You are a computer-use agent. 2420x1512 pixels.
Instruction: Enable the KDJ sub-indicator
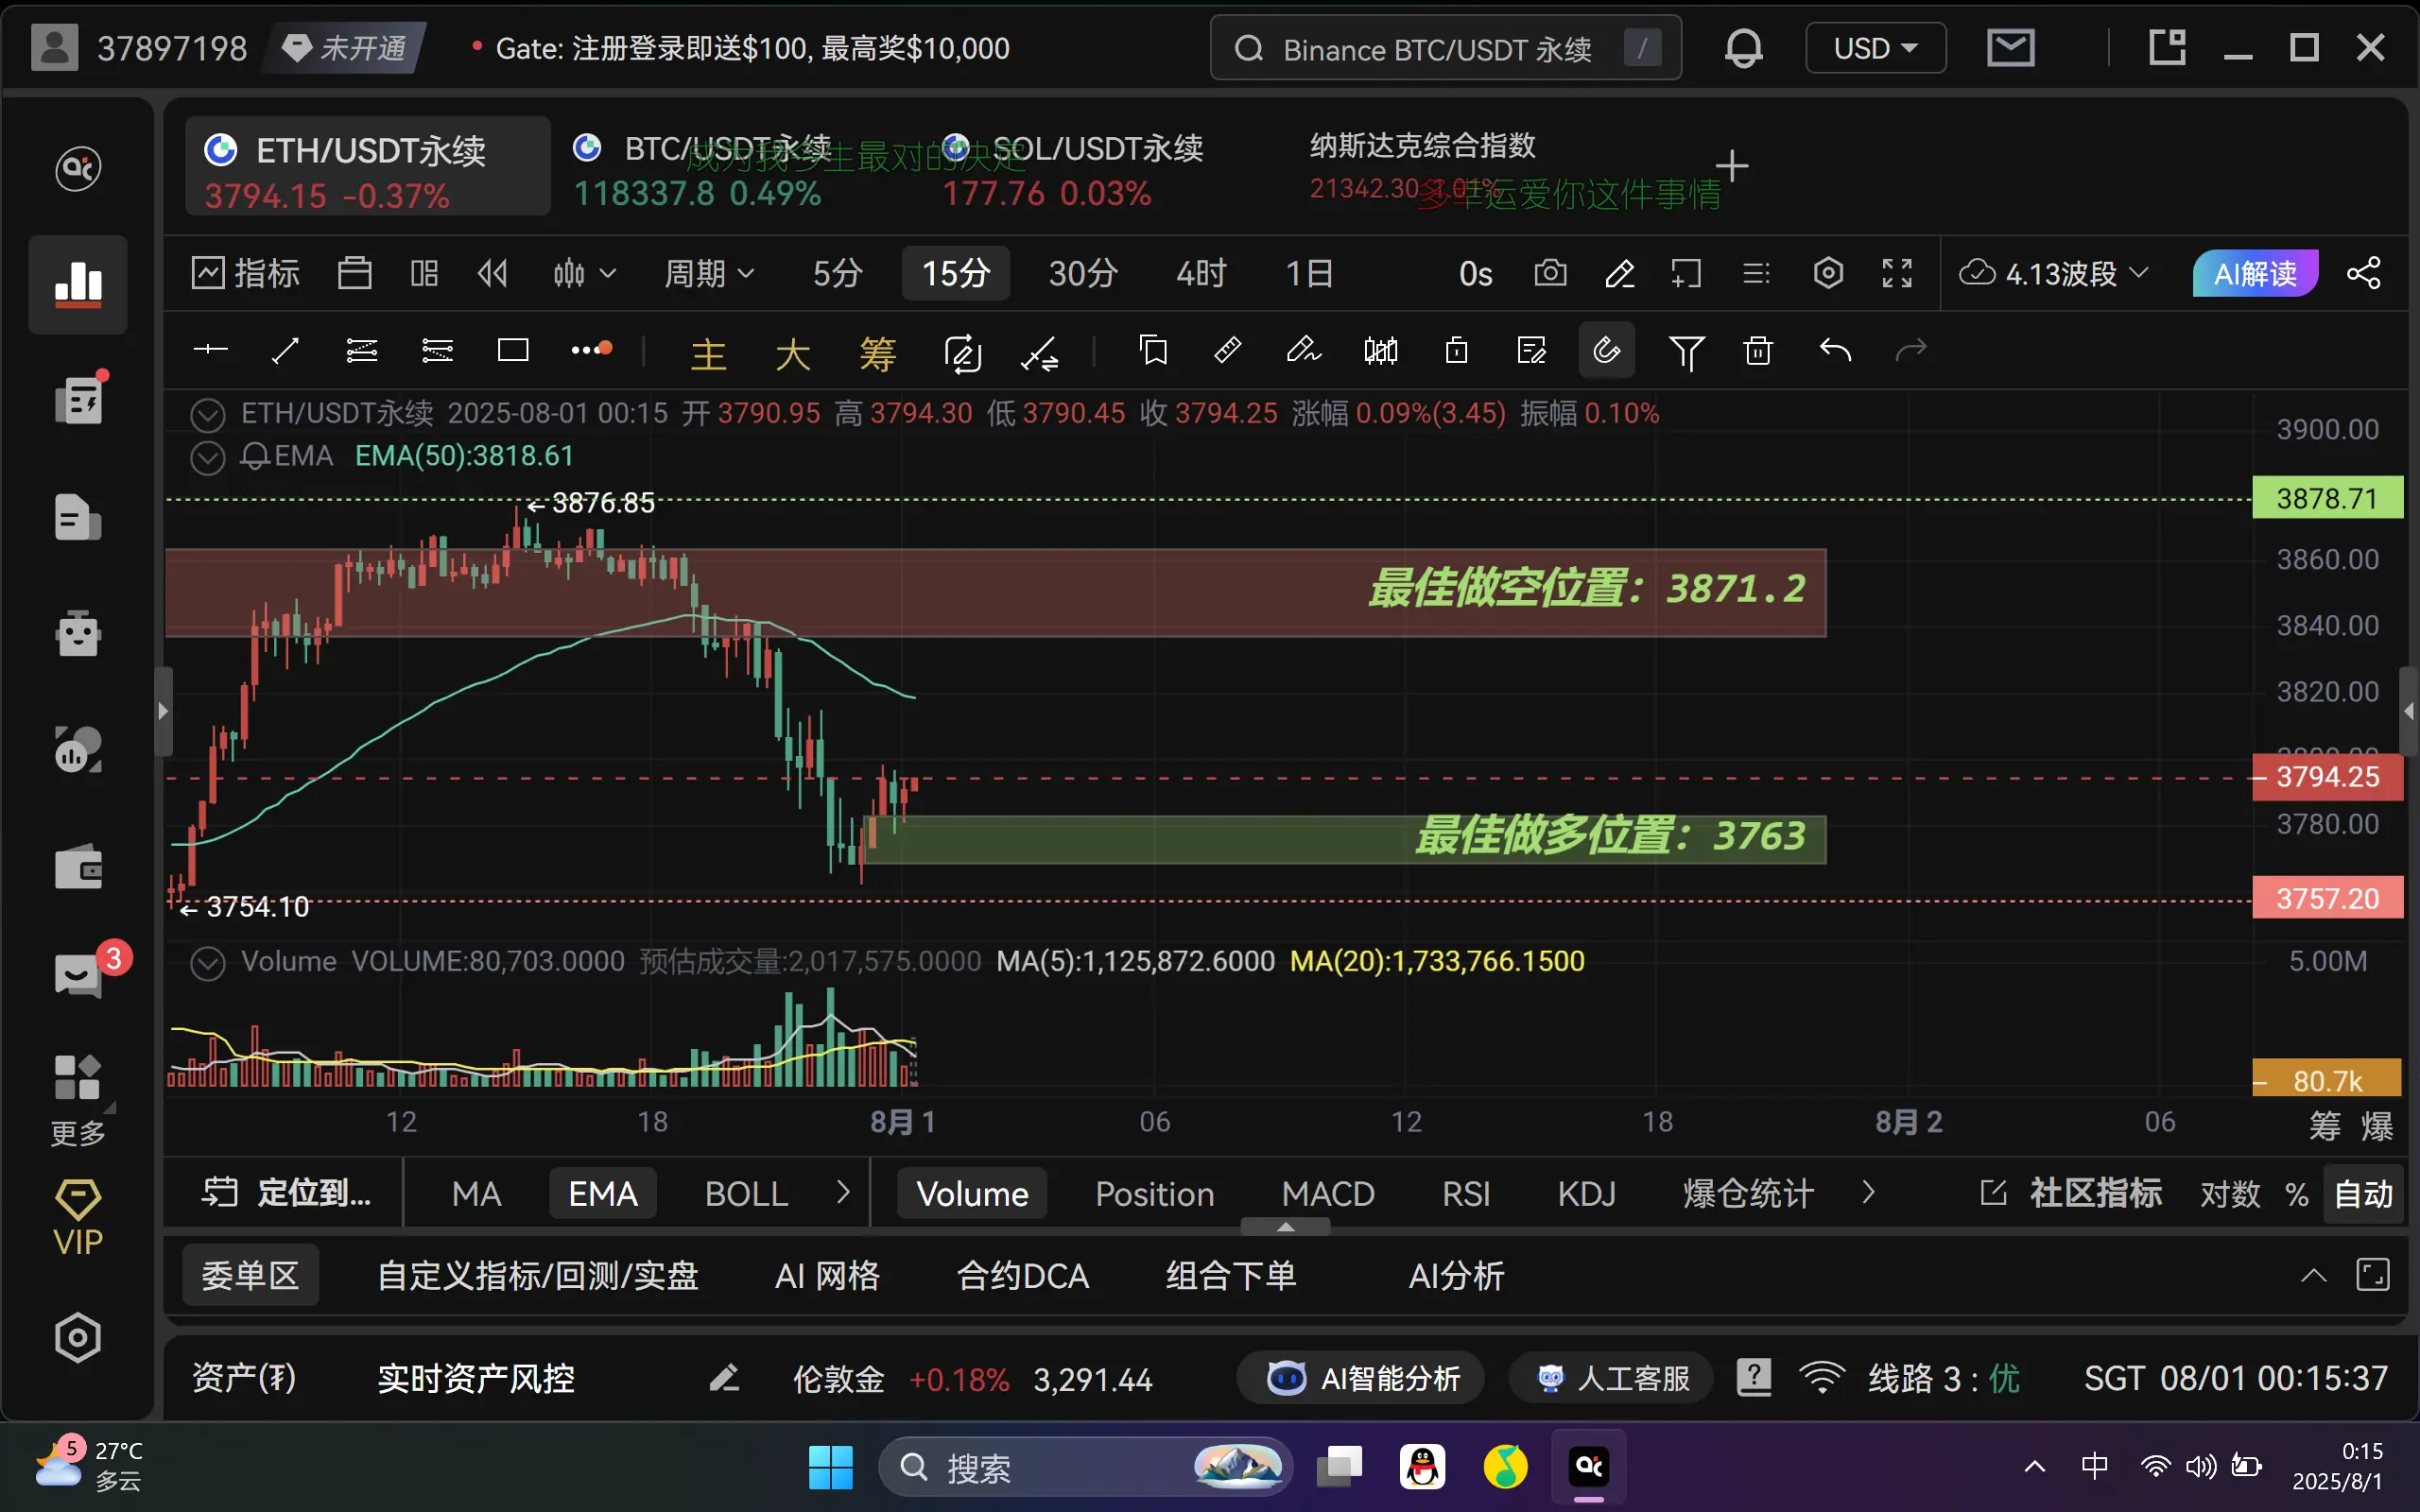click(x=1586, y=1194)
